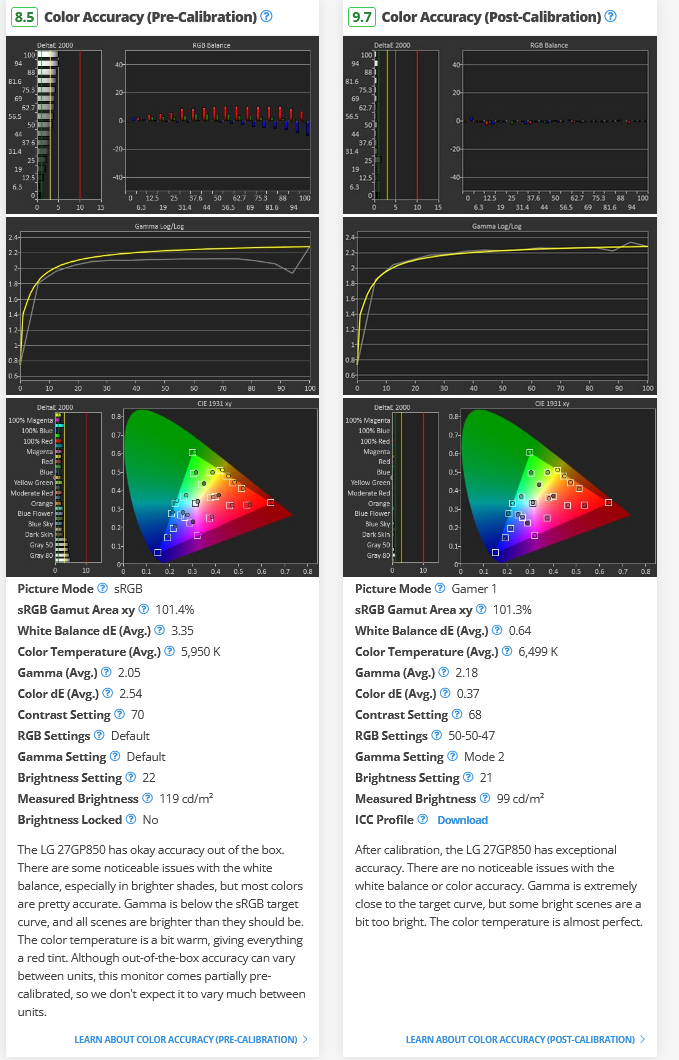The height and width of the screenshot is (1060, 679).
Task: Click help icon next to post-calibration Picture Mode
Action: (x=440, y=588)
